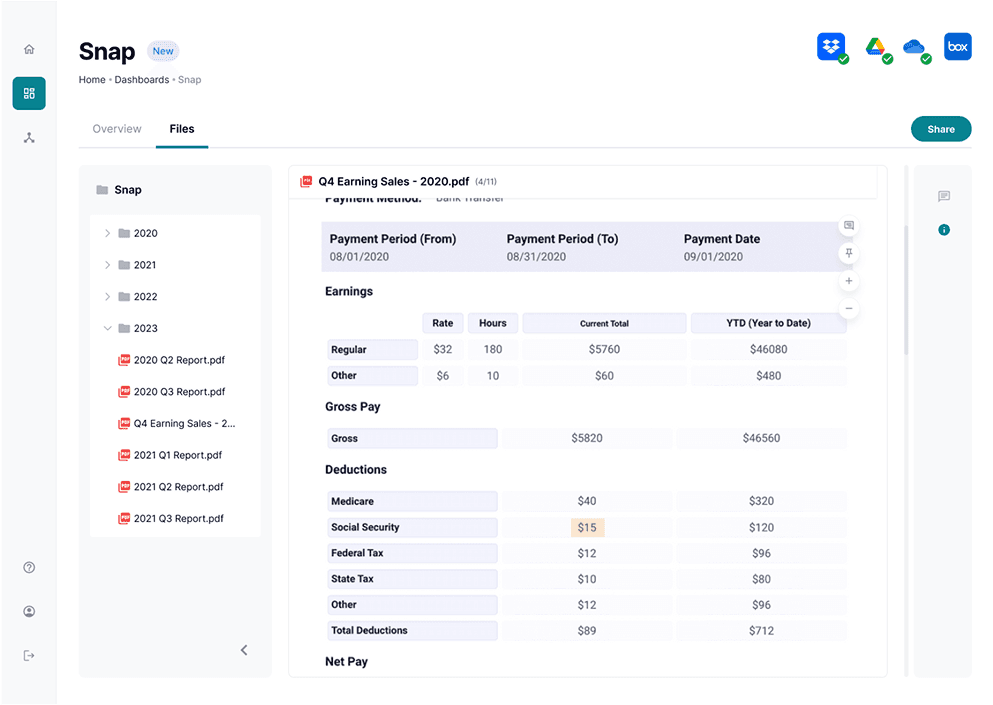Open the Dropbox integration icon
The height and width of the screenshot is (705, 993).
coord(831,47)
